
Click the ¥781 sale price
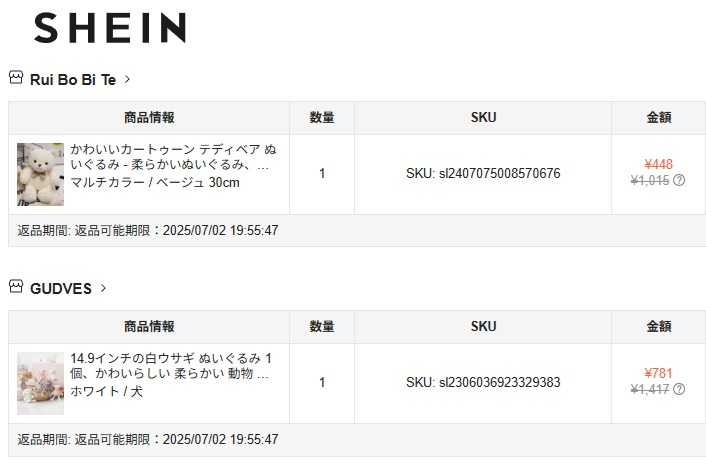[658, 373]
